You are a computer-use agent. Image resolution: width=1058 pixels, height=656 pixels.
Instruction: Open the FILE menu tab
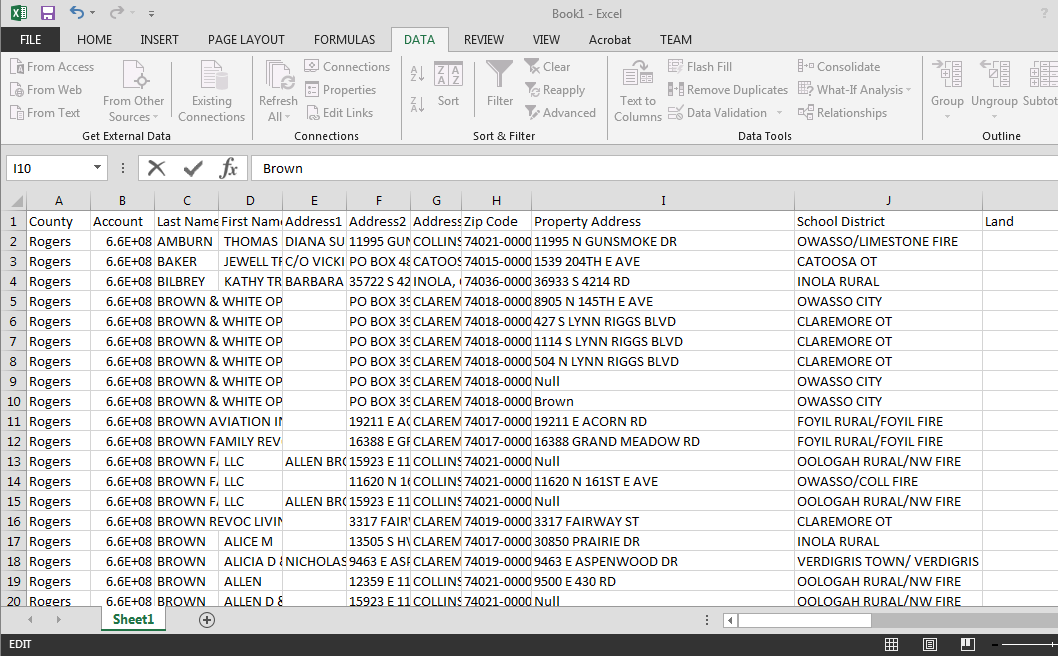(x=30, y=40)
